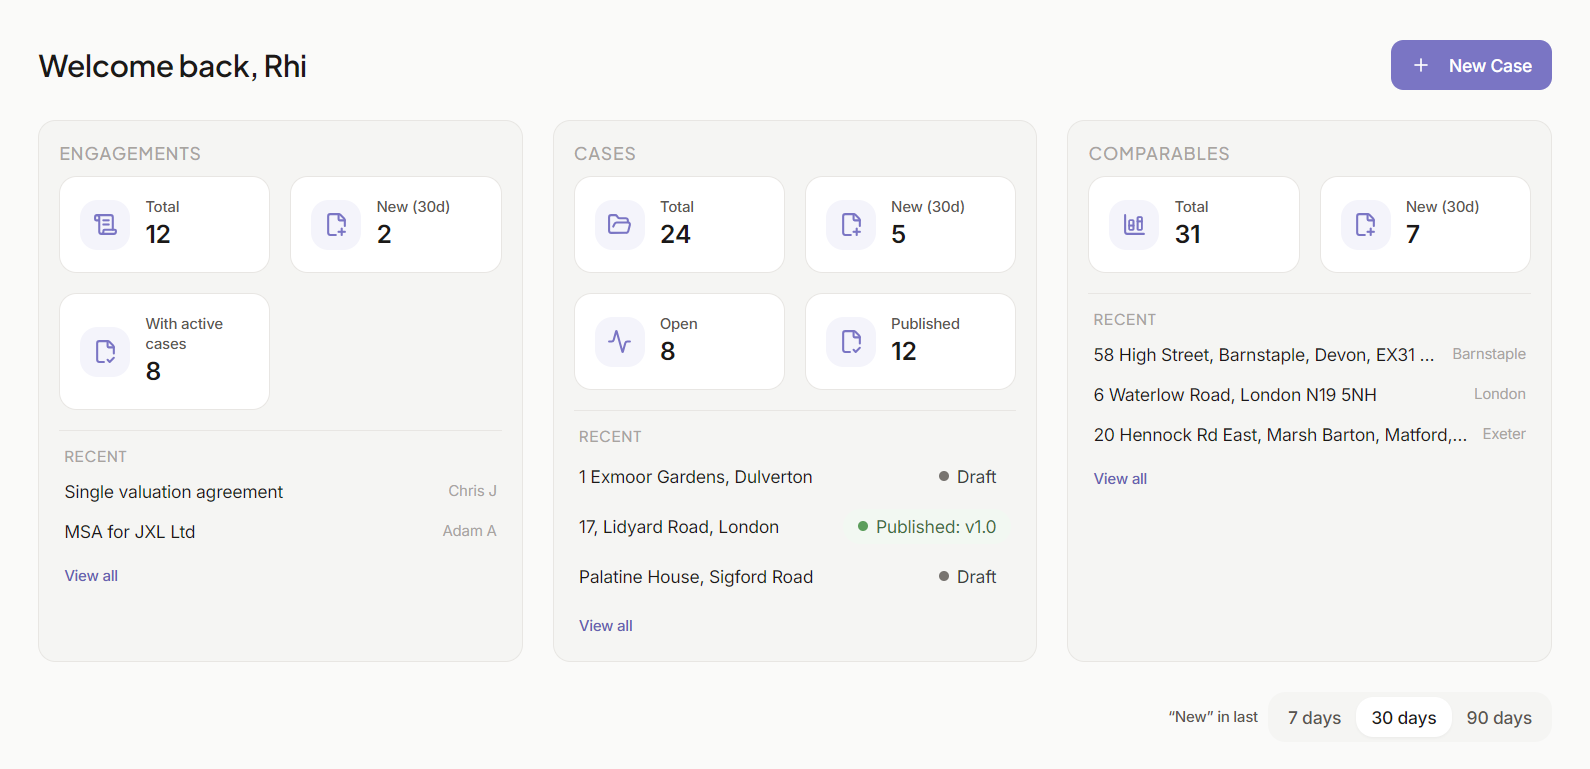Click the Cases New (30d) value 5
Screen dimensions: 1590x769
[898, 235]
